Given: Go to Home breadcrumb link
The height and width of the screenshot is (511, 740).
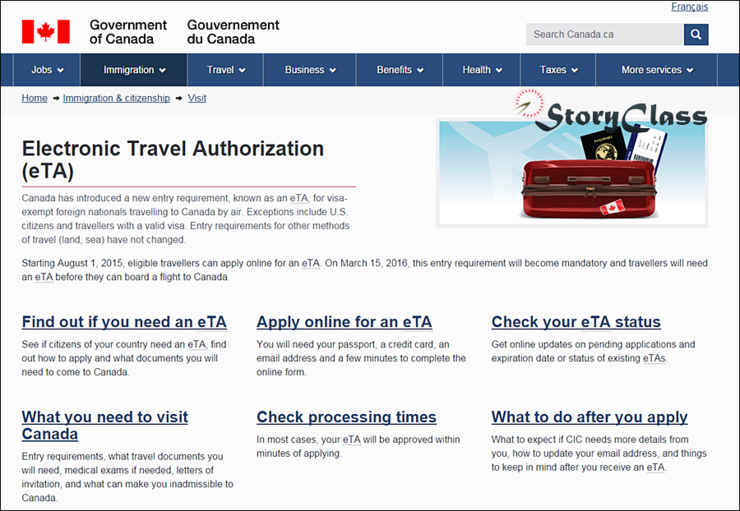Looking at the screenshot, I should pyautogui.click(x=34, y=98).
